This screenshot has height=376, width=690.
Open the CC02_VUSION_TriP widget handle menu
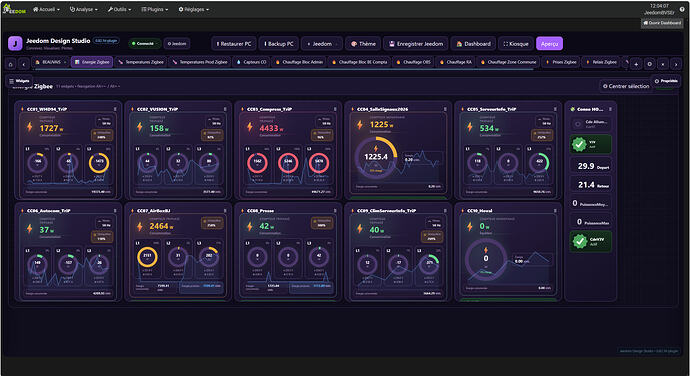click(225, 109)
